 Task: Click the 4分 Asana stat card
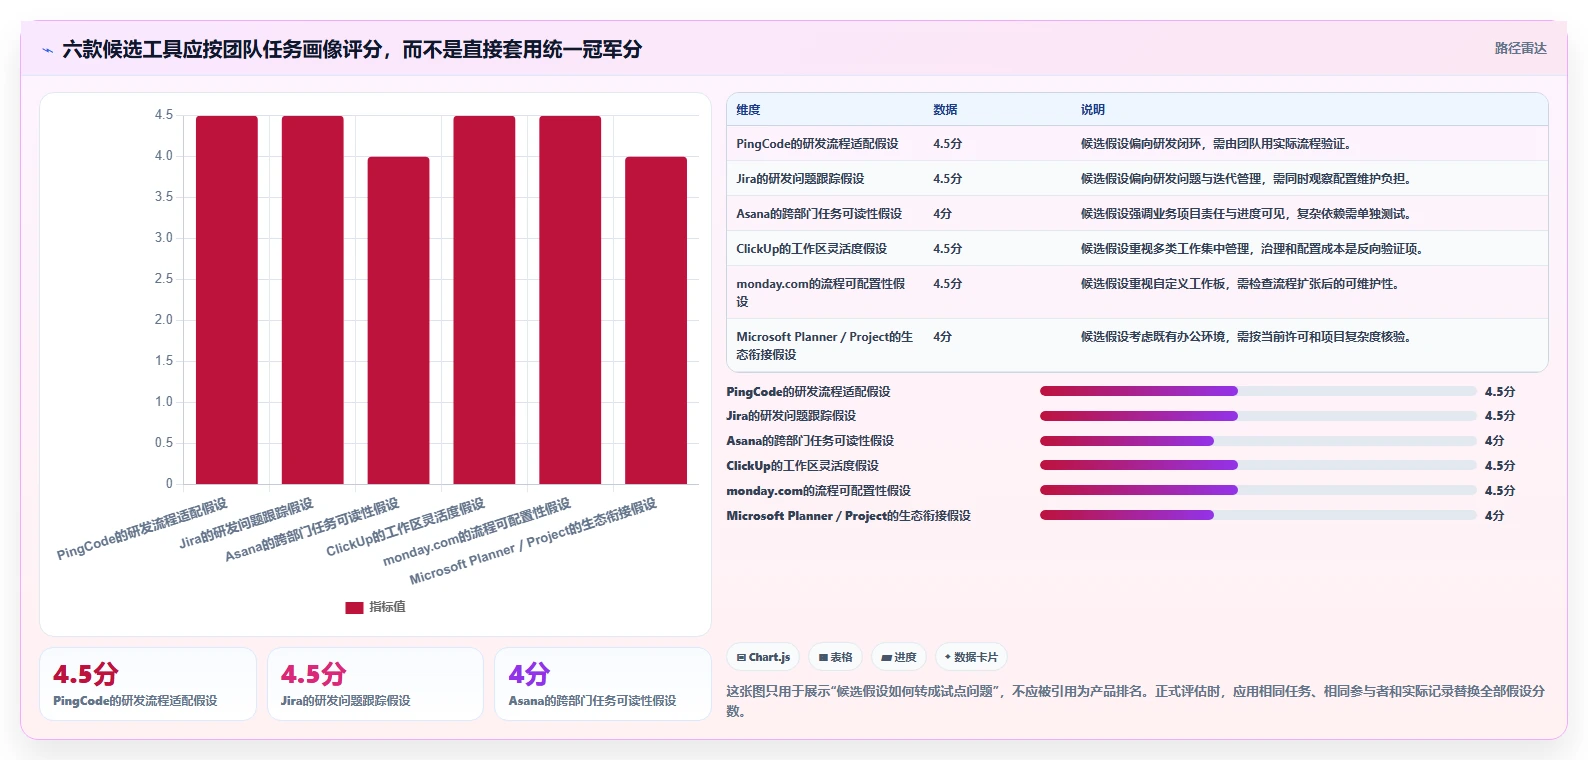click(x=602, y=684)
